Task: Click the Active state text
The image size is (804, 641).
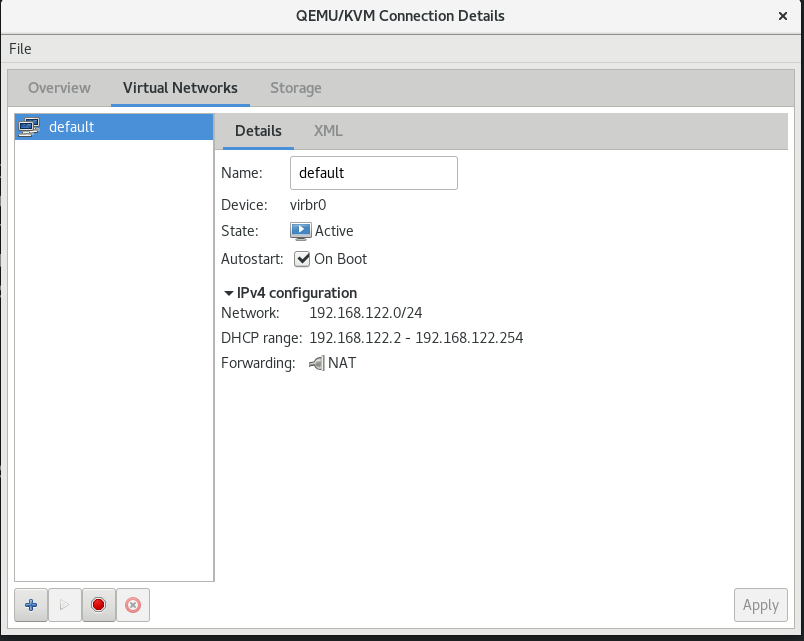Action: [x=334, y=231]
